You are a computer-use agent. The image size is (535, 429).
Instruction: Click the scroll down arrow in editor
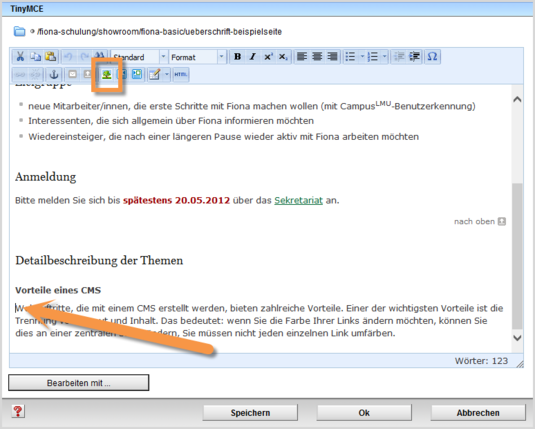(517, 338)
